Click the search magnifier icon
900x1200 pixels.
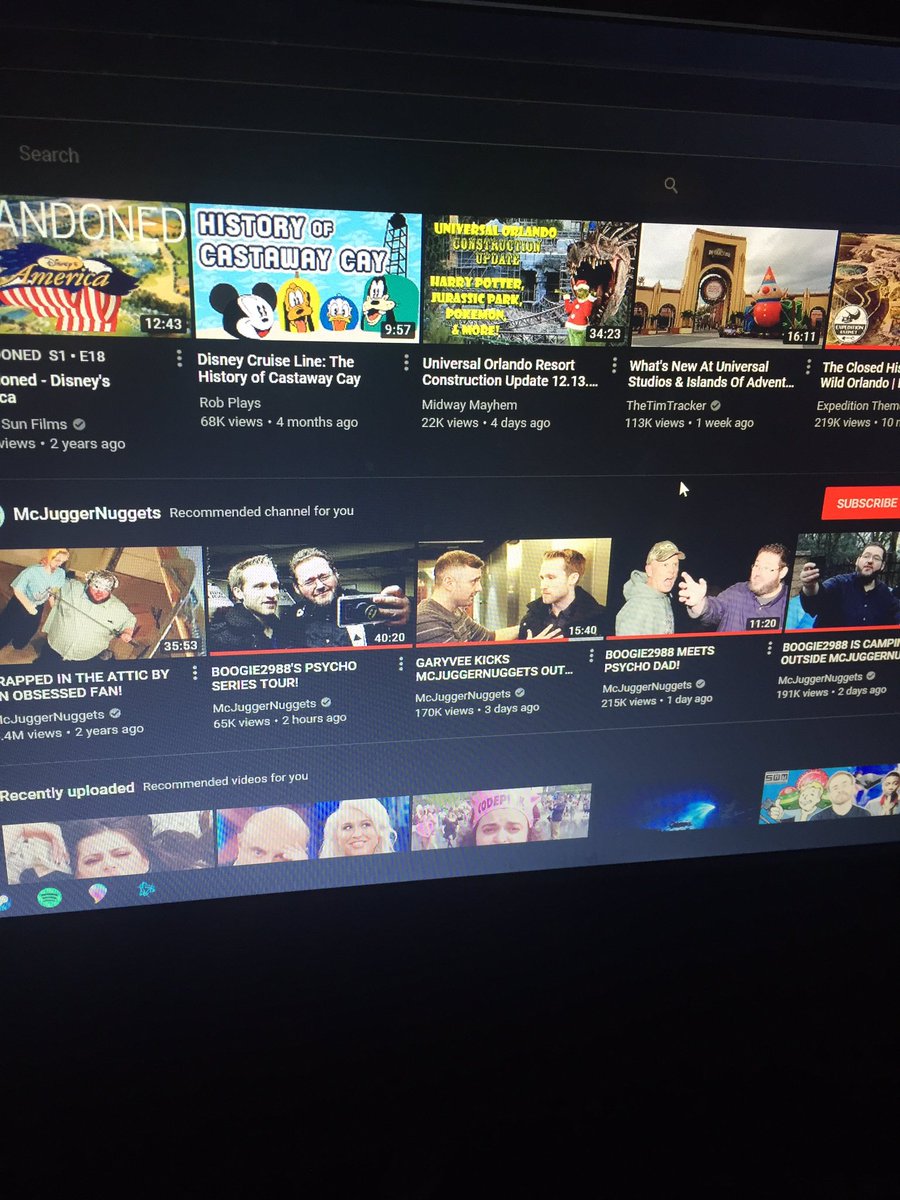[x=671, y=185]
